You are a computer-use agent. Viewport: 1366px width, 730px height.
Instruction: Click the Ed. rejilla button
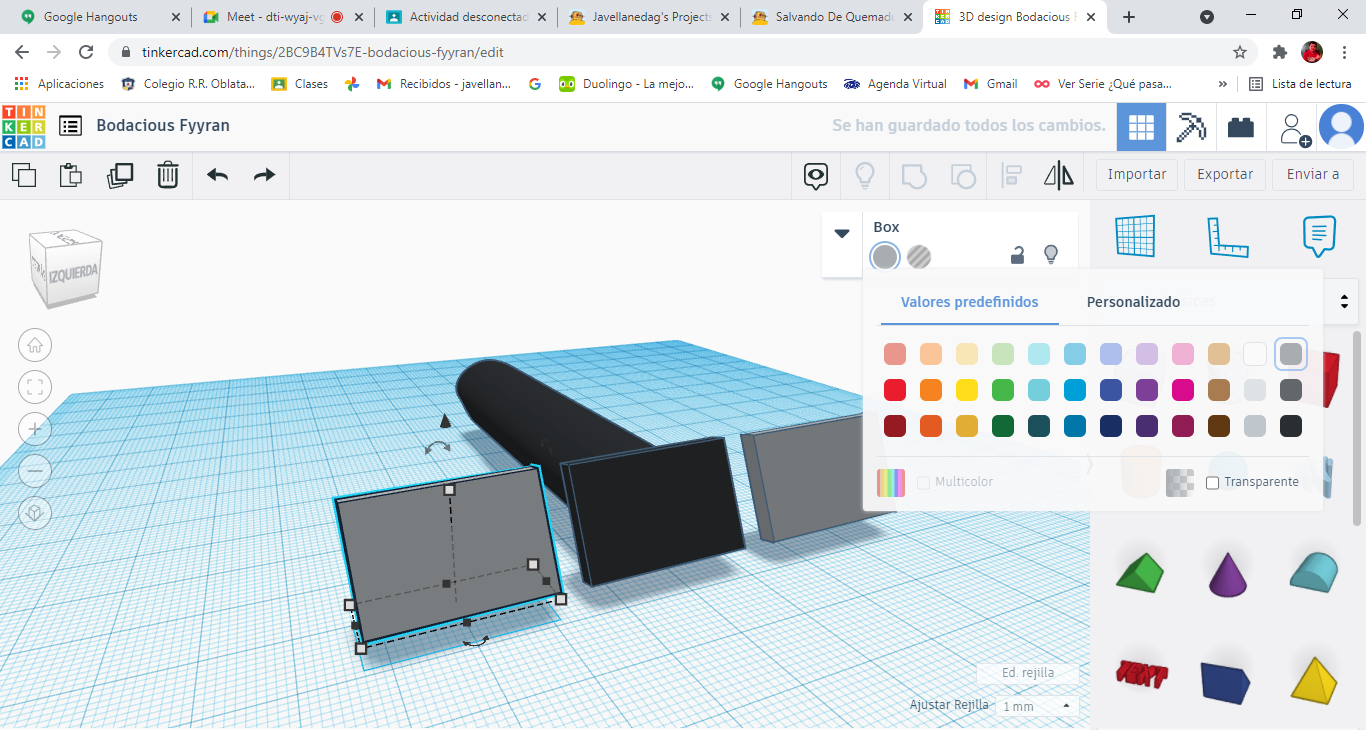pos(1028,673)
